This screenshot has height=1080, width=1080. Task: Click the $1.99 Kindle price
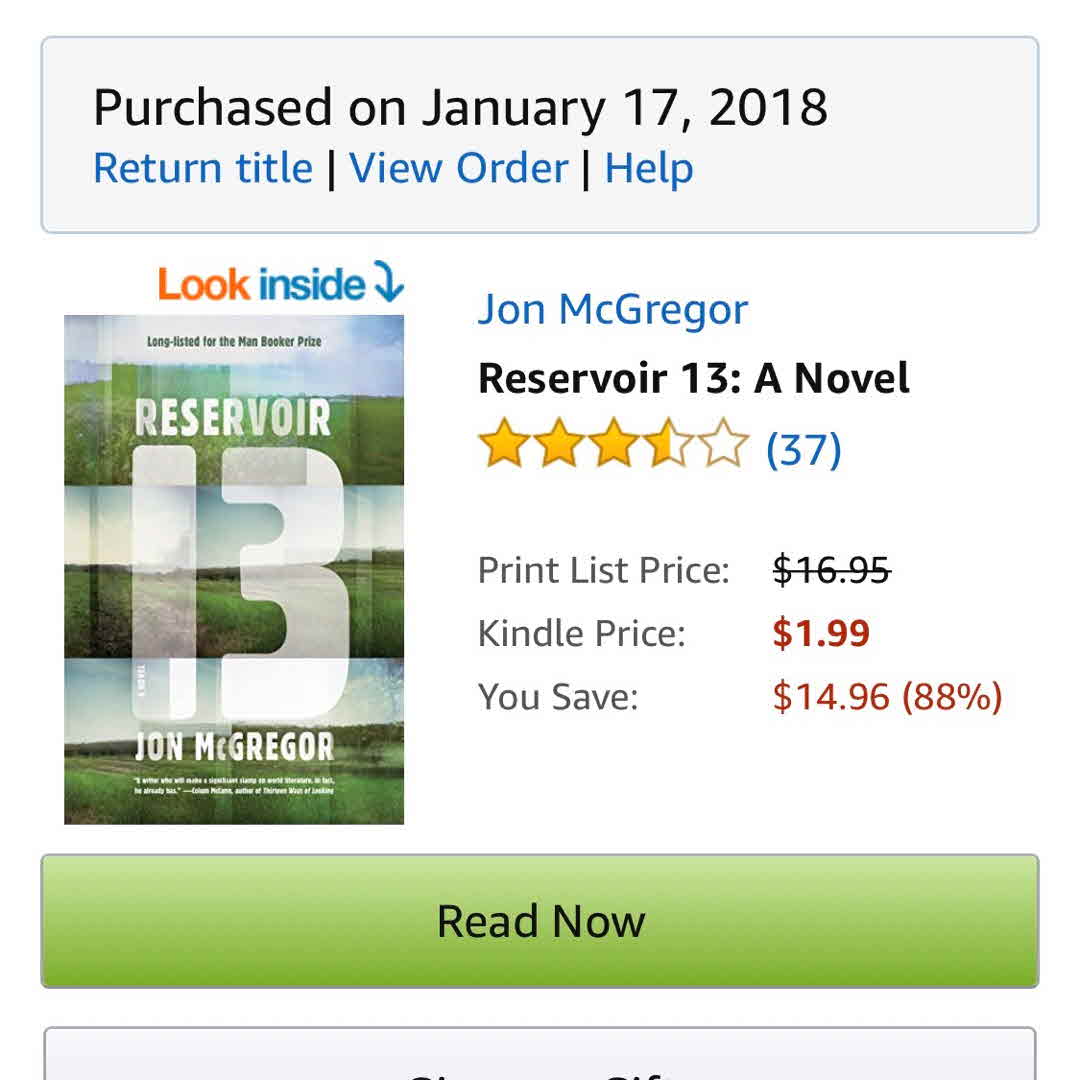pos(821,633)
